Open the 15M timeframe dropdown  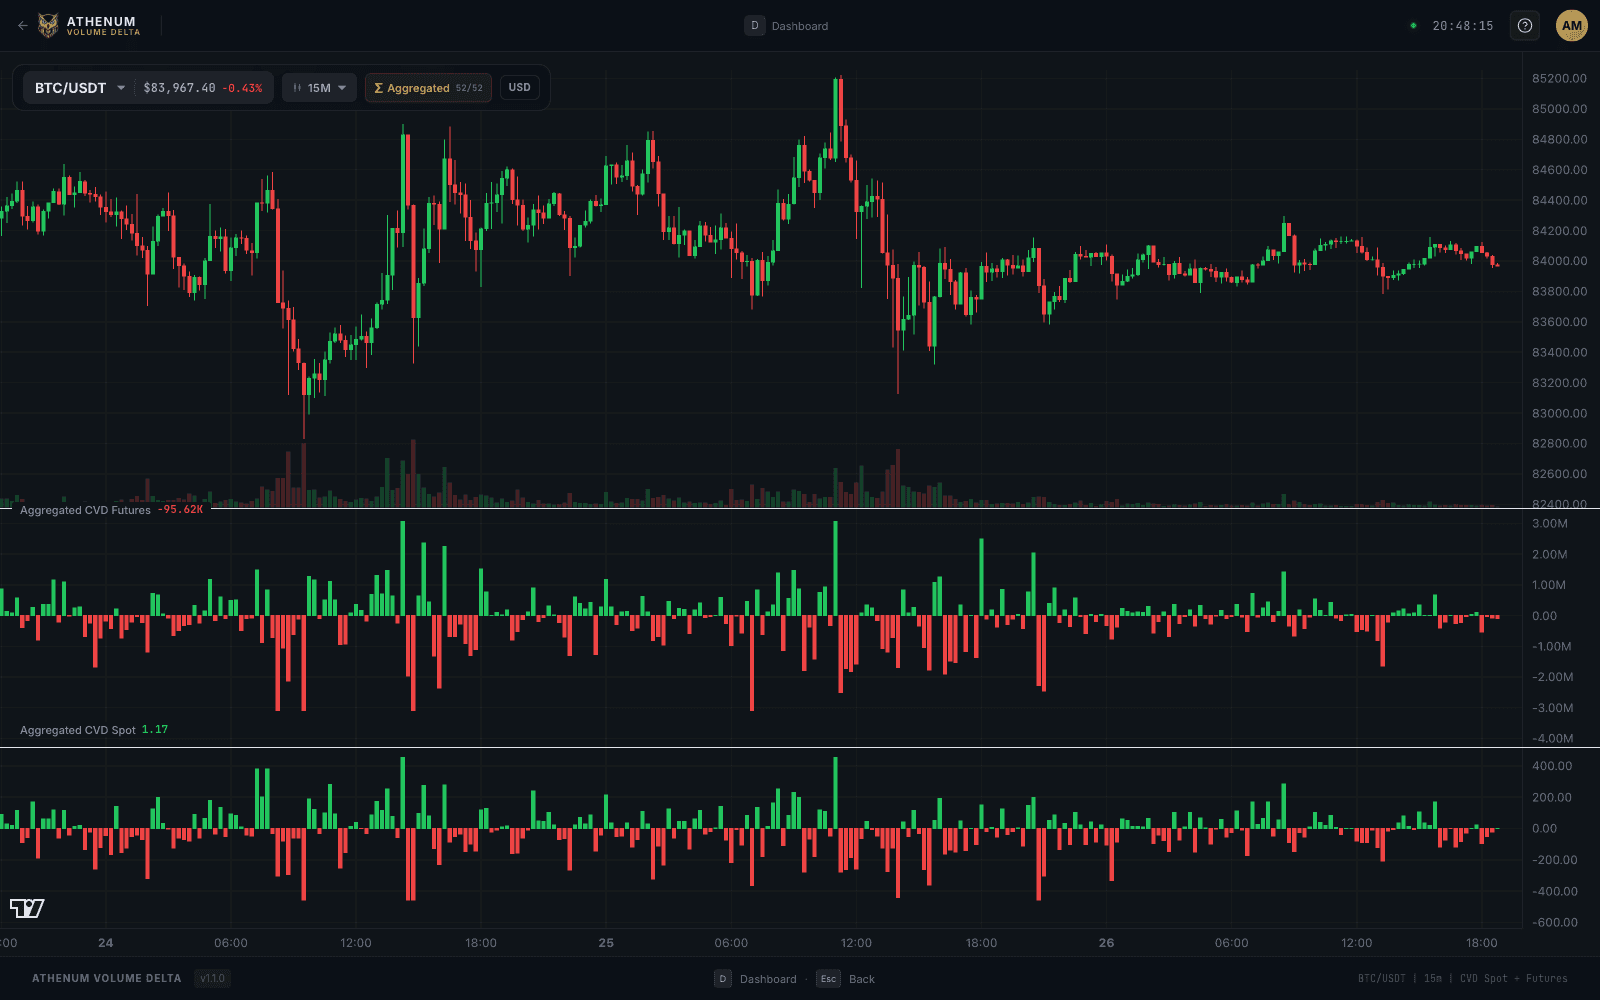[x=319, y=88]
